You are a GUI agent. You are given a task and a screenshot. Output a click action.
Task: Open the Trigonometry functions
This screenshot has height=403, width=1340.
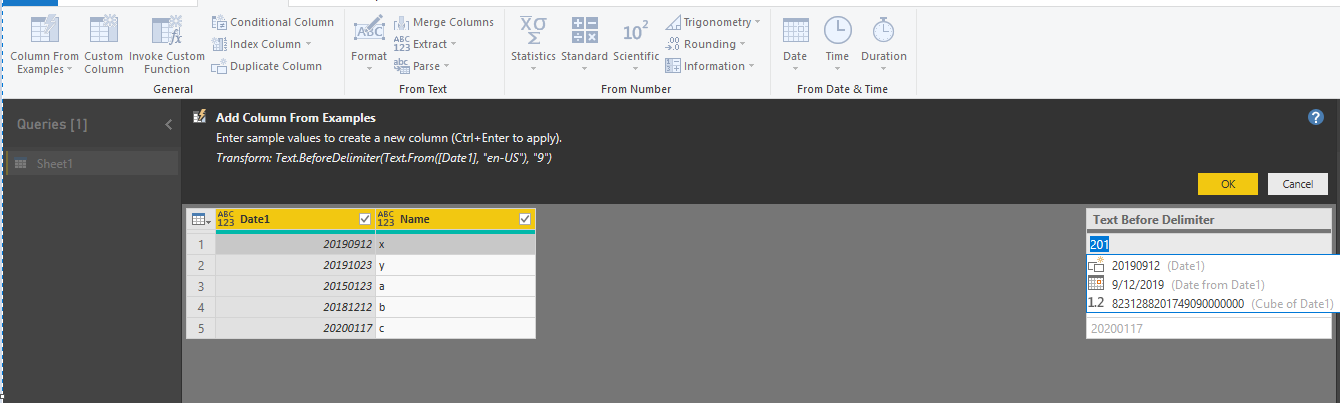coord(713,22)
